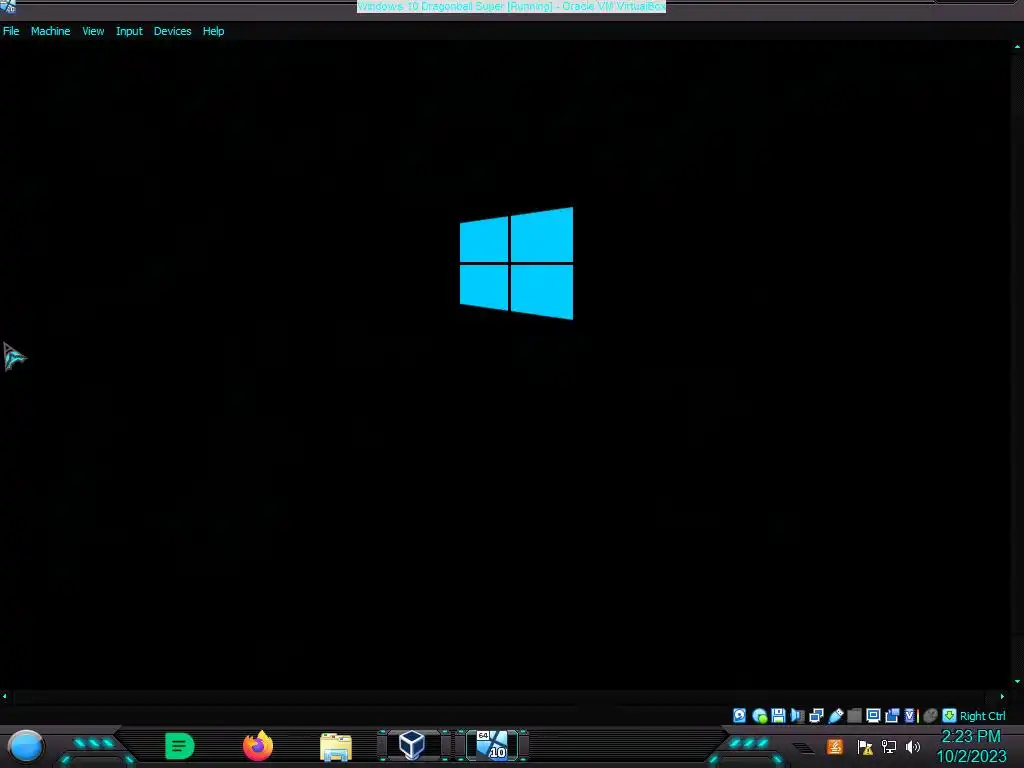Viewport: 1024px width, 768px height.
Task: Click the mouse integration status icon
Action: pyautogui.click(x=931, y=716)
